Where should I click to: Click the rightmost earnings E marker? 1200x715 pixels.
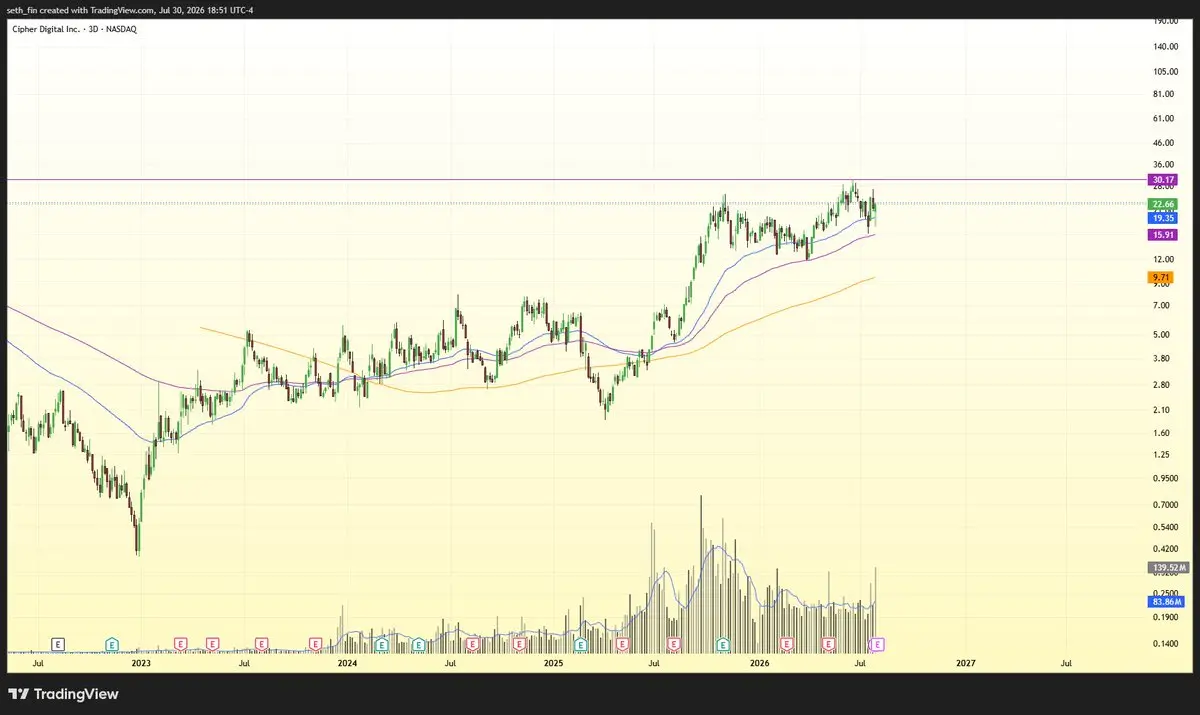coord(879,643)
